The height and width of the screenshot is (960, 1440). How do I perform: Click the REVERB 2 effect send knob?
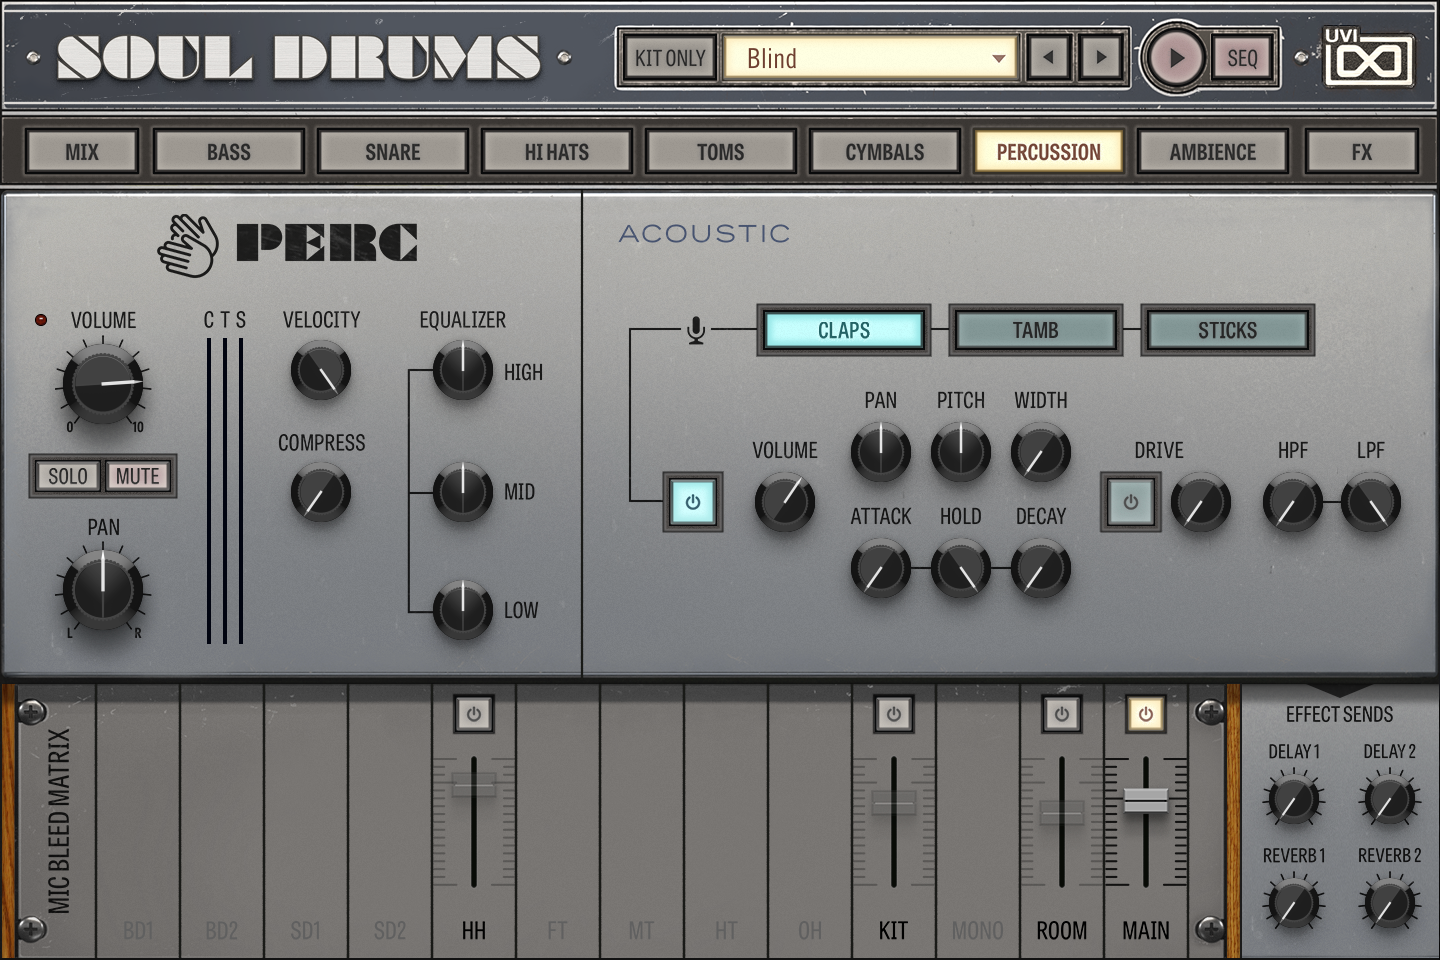pyautogui.click(x=1388, y=903)
